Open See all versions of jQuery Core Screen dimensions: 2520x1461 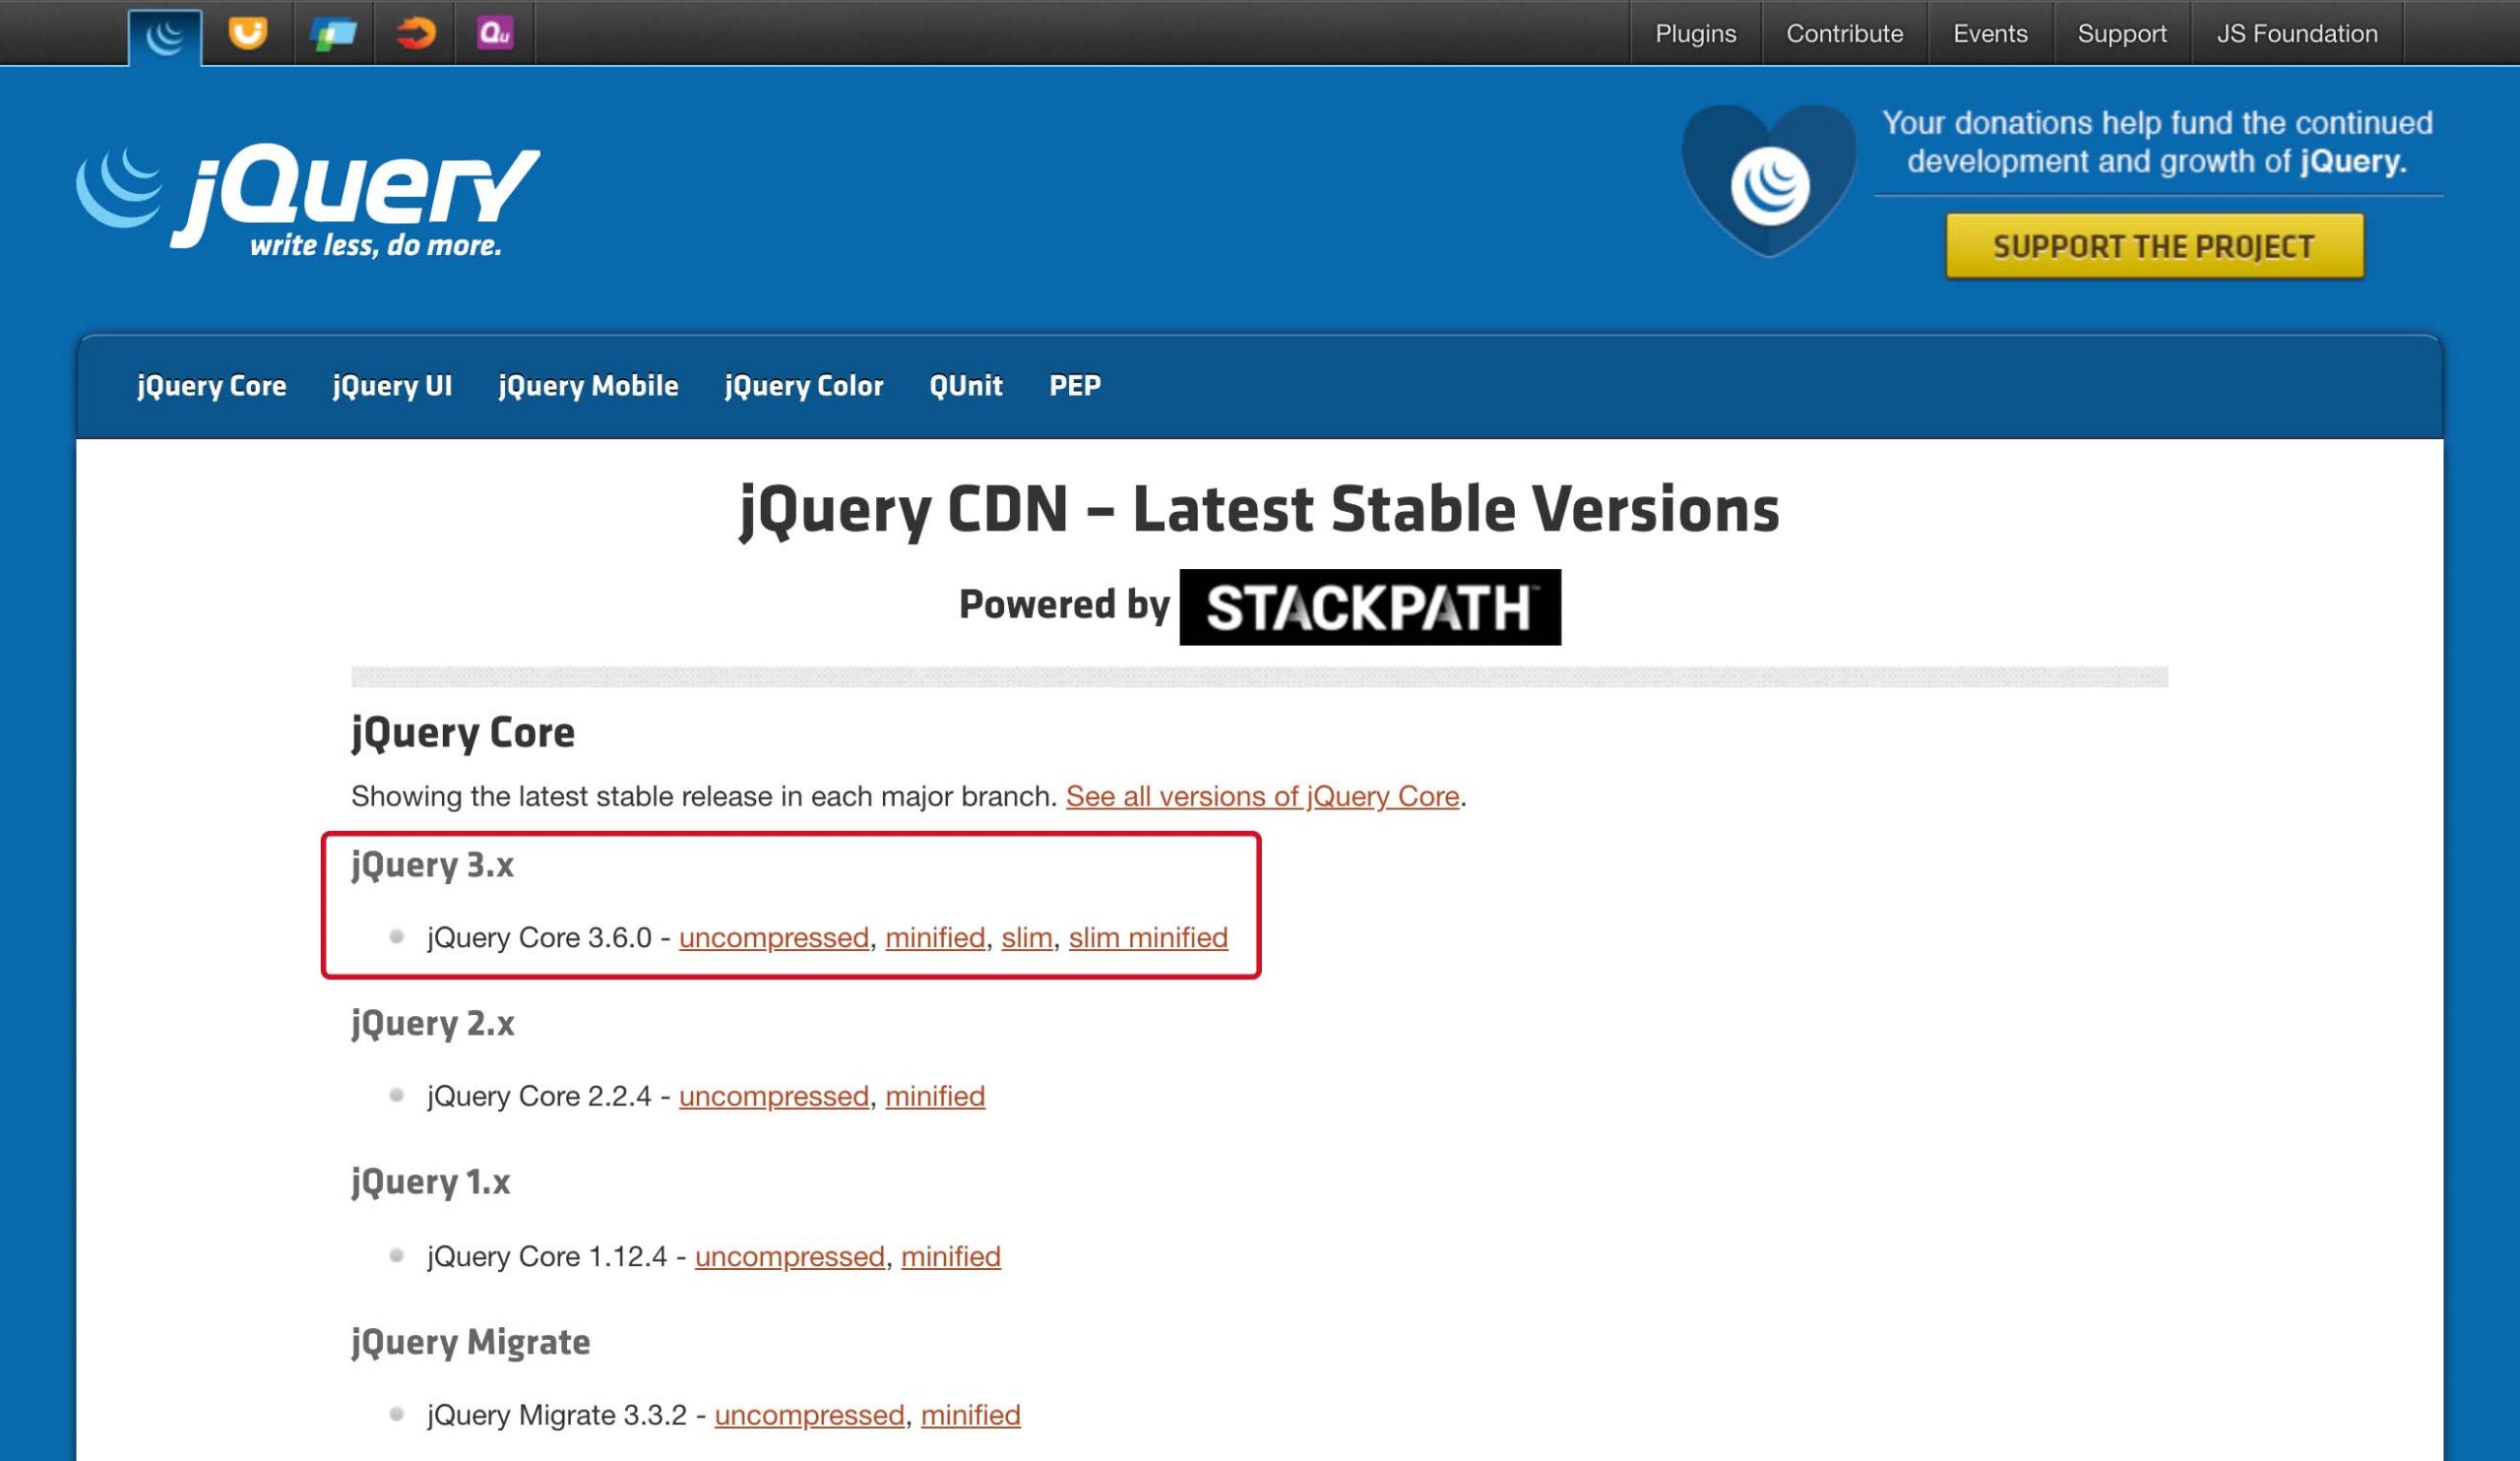point(1262,796)
